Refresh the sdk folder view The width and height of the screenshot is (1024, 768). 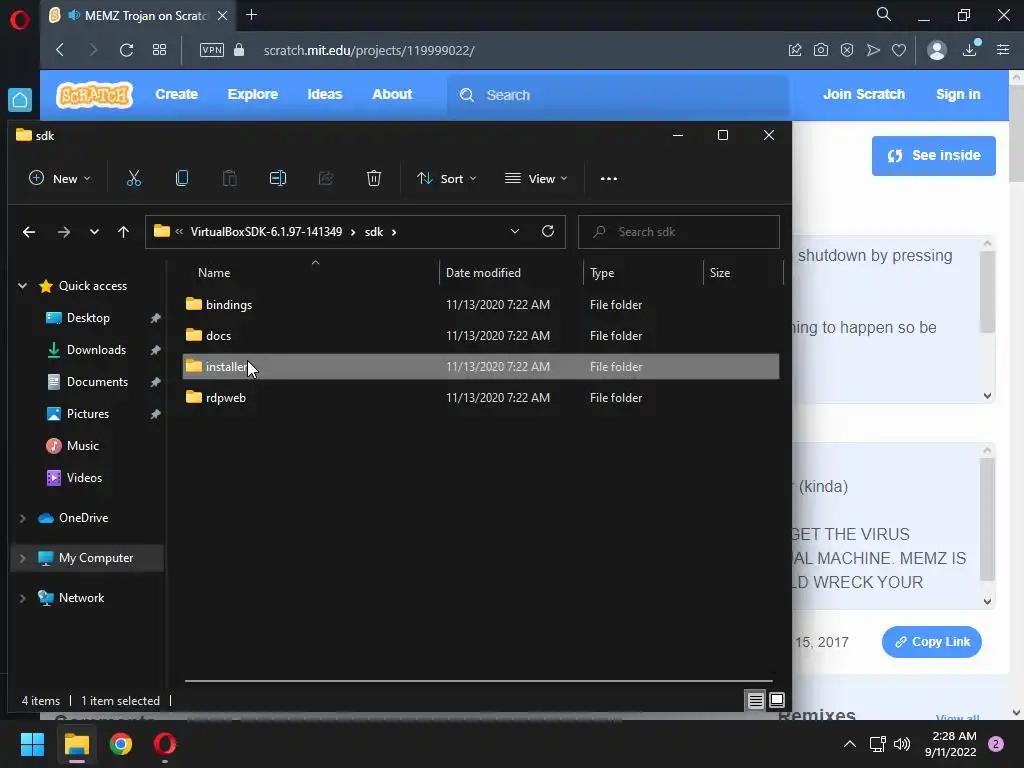[x=548, y=231]
